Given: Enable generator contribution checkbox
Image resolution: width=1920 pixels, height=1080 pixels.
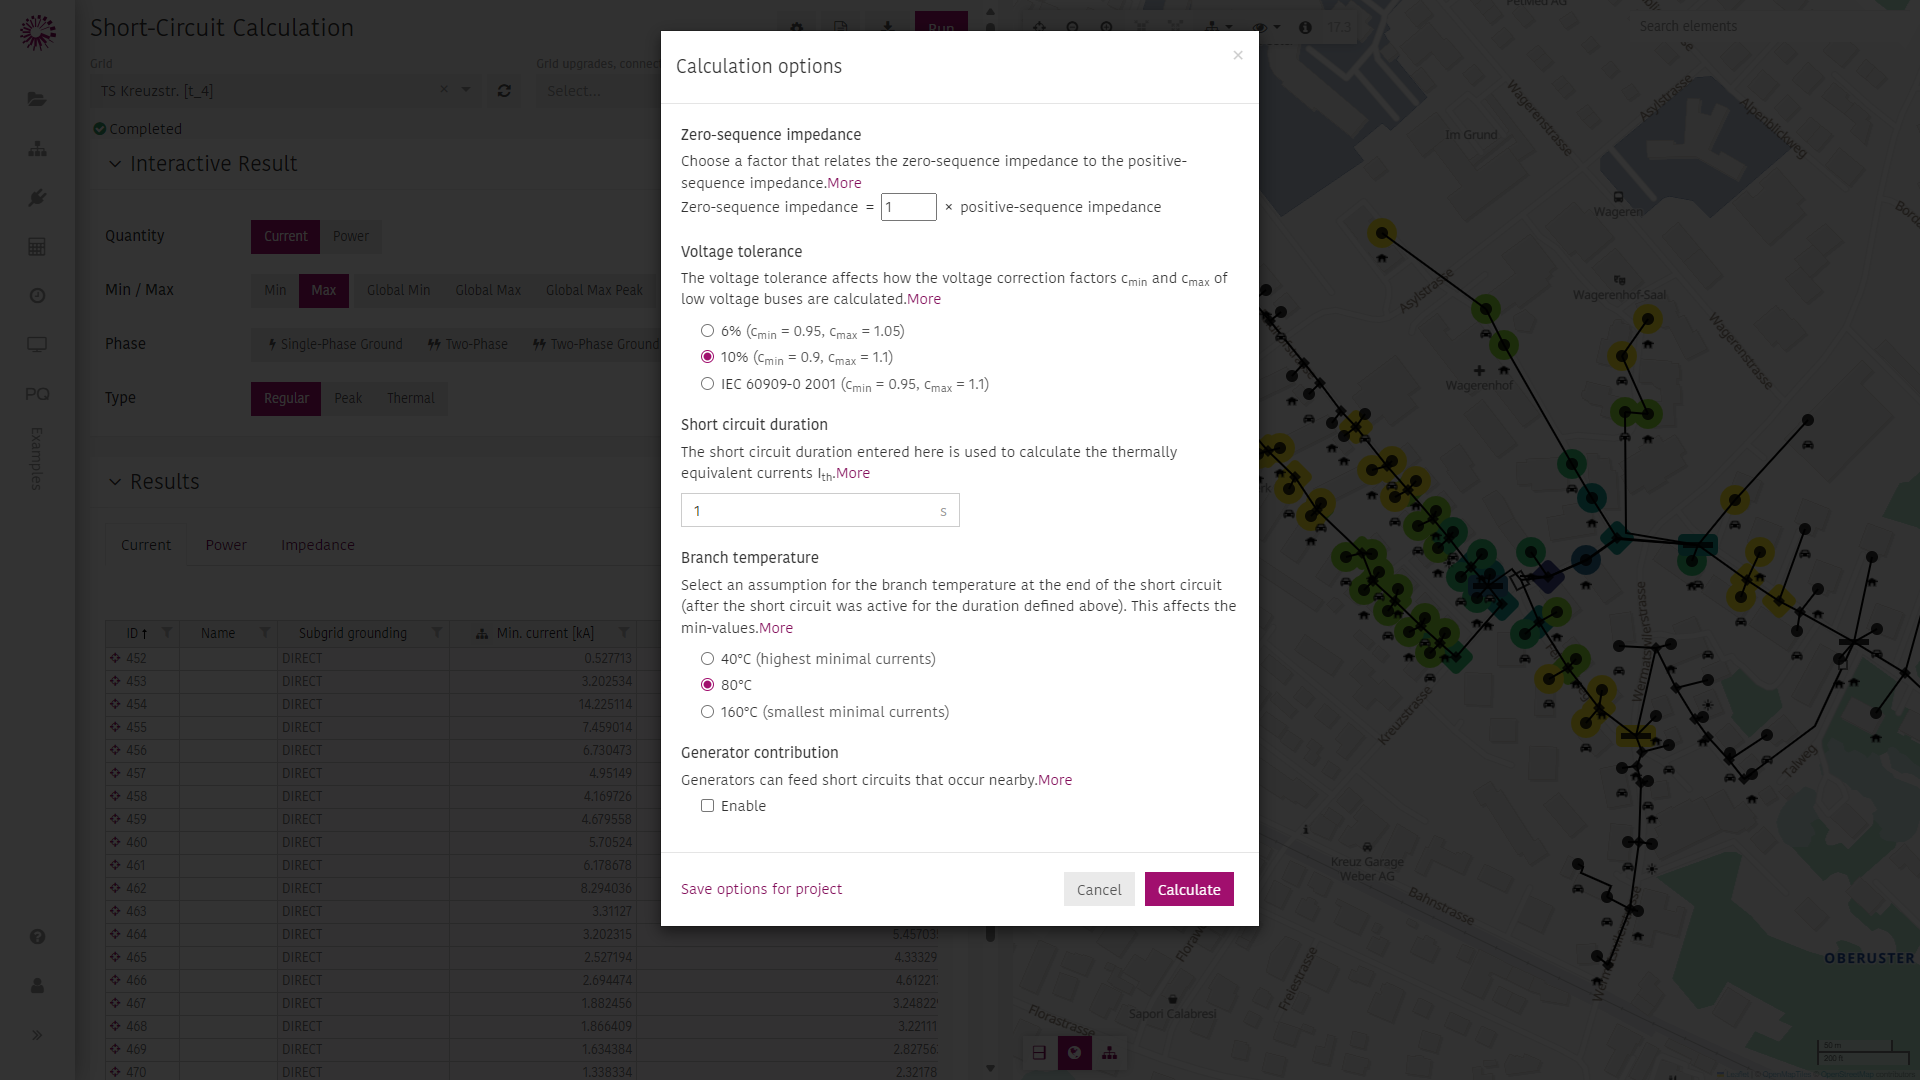Looking at the screenshot, I should click(x=707, y=806).
